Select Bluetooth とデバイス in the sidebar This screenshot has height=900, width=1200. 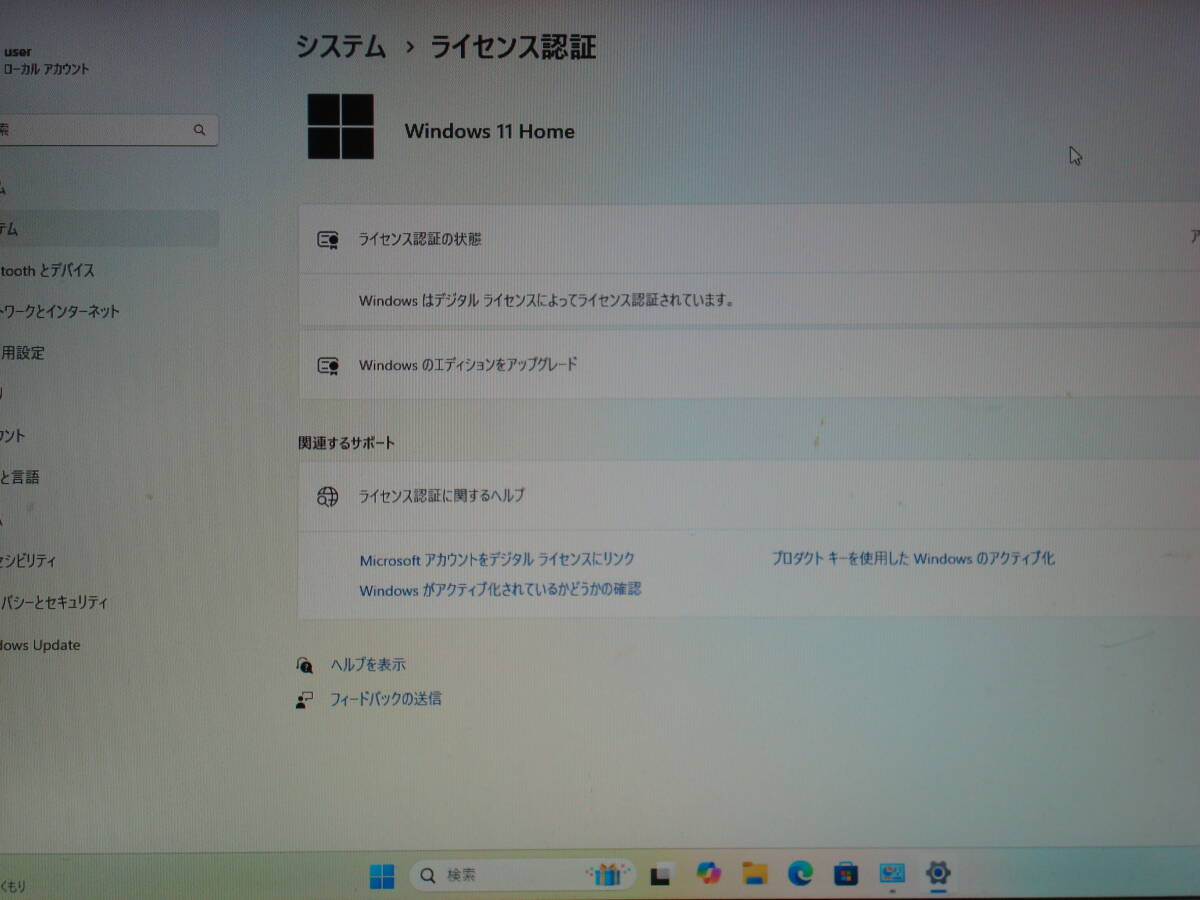[x=108, y=270]
